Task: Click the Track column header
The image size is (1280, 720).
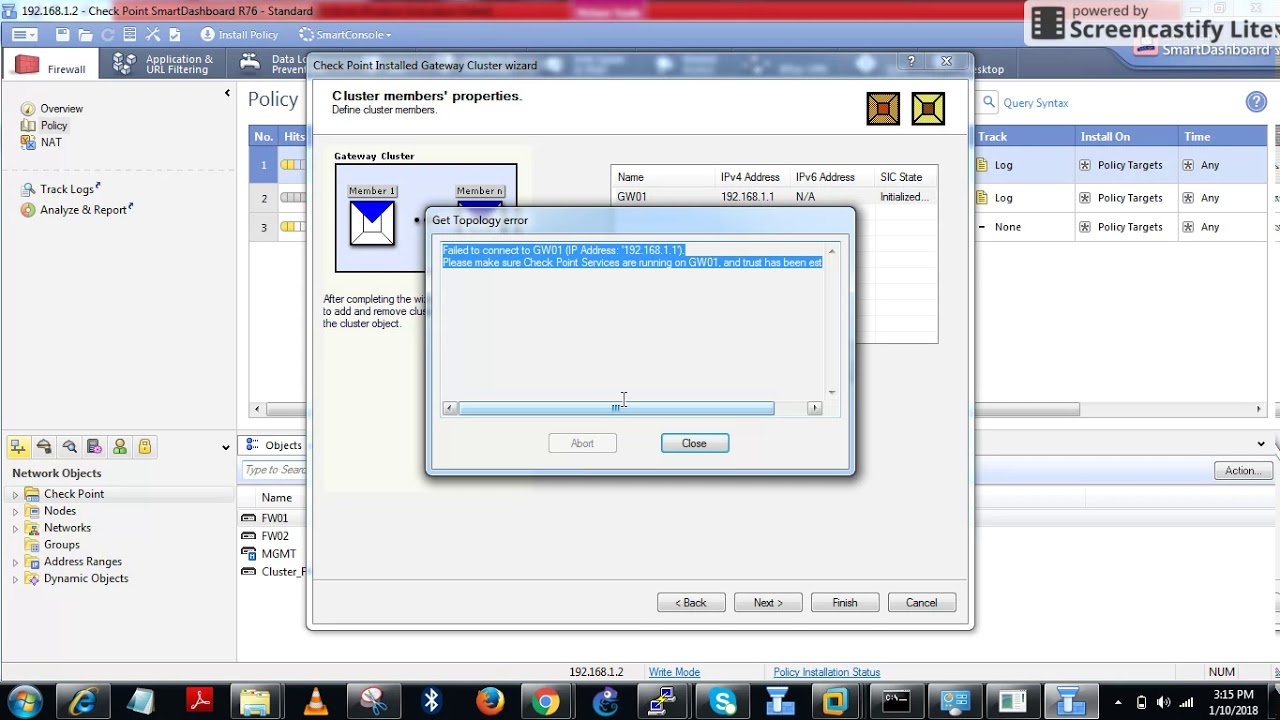Action: click(x=1022, y=137)
